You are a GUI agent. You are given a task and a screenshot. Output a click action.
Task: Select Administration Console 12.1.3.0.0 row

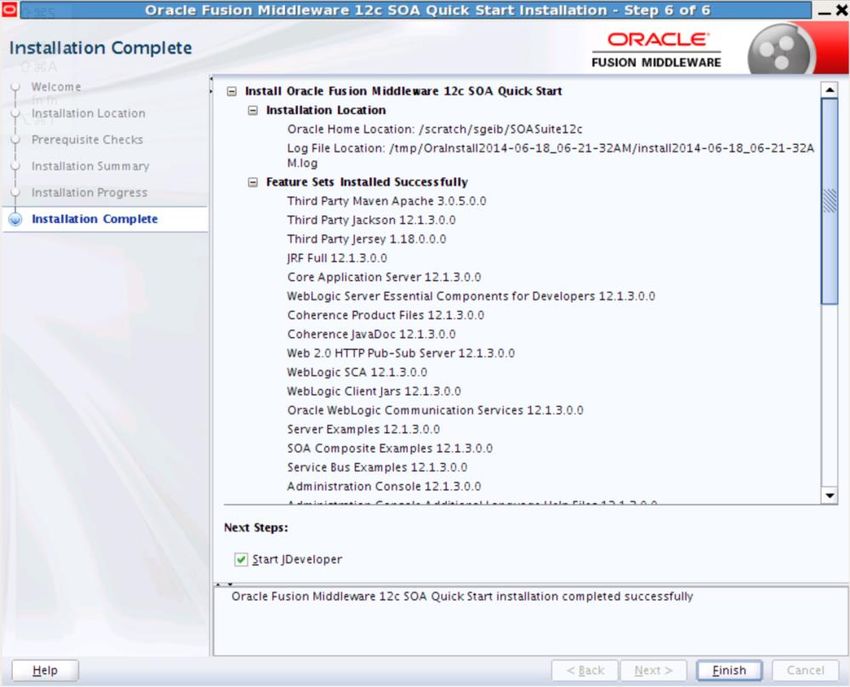tap(384, 486)
